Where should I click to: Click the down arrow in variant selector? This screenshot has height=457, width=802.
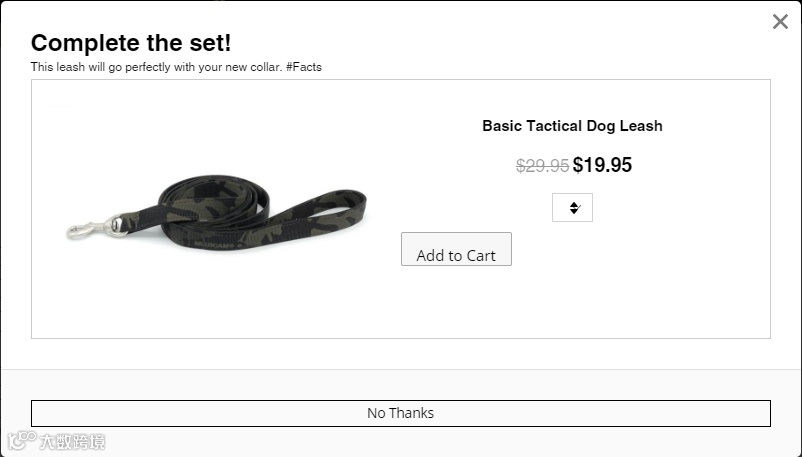pos(574,211)
